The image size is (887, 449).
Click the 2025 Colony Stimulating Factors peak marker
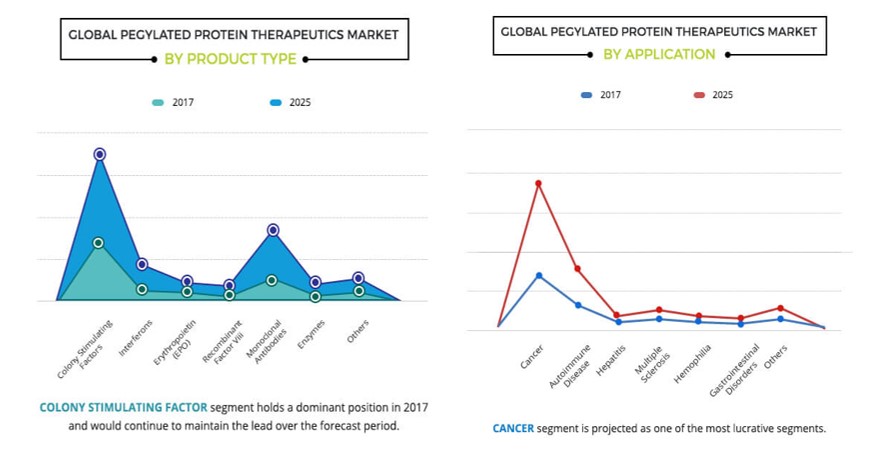[99, 154]
